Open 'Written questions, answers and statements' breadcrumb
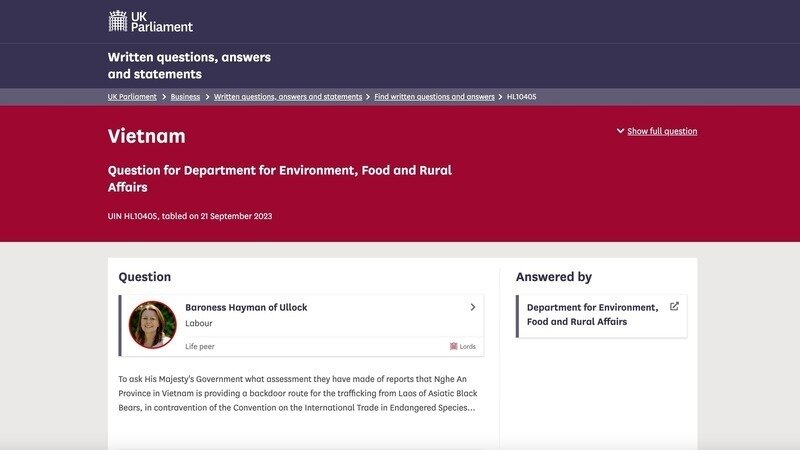This screenshot has width=800, height=450. [x=288, y=97]
